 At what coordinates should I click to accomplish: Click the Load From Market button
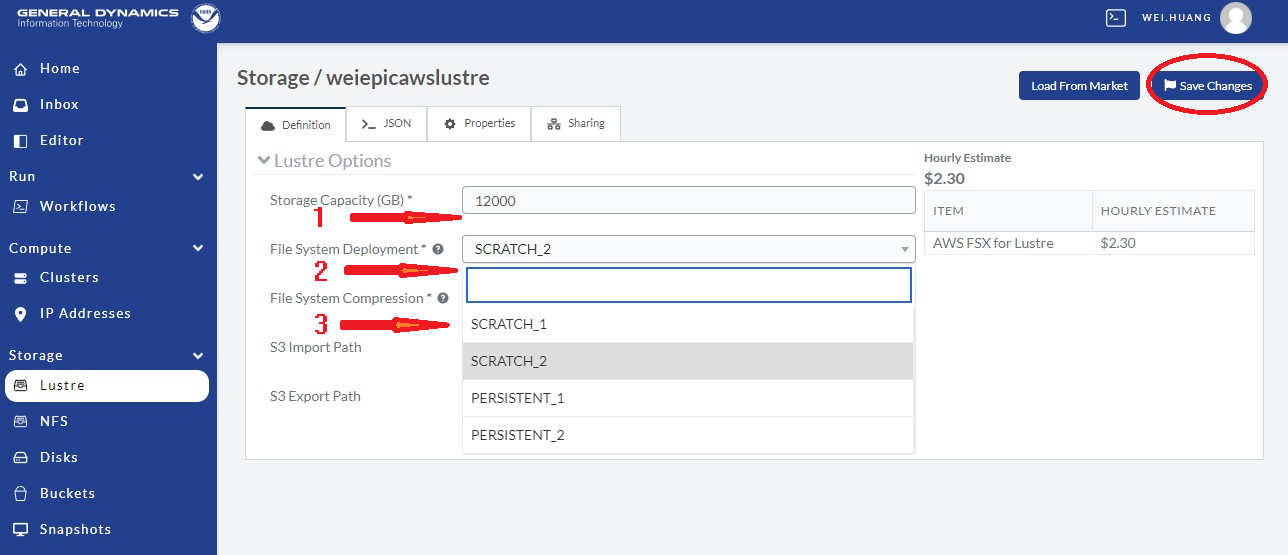1079,86
